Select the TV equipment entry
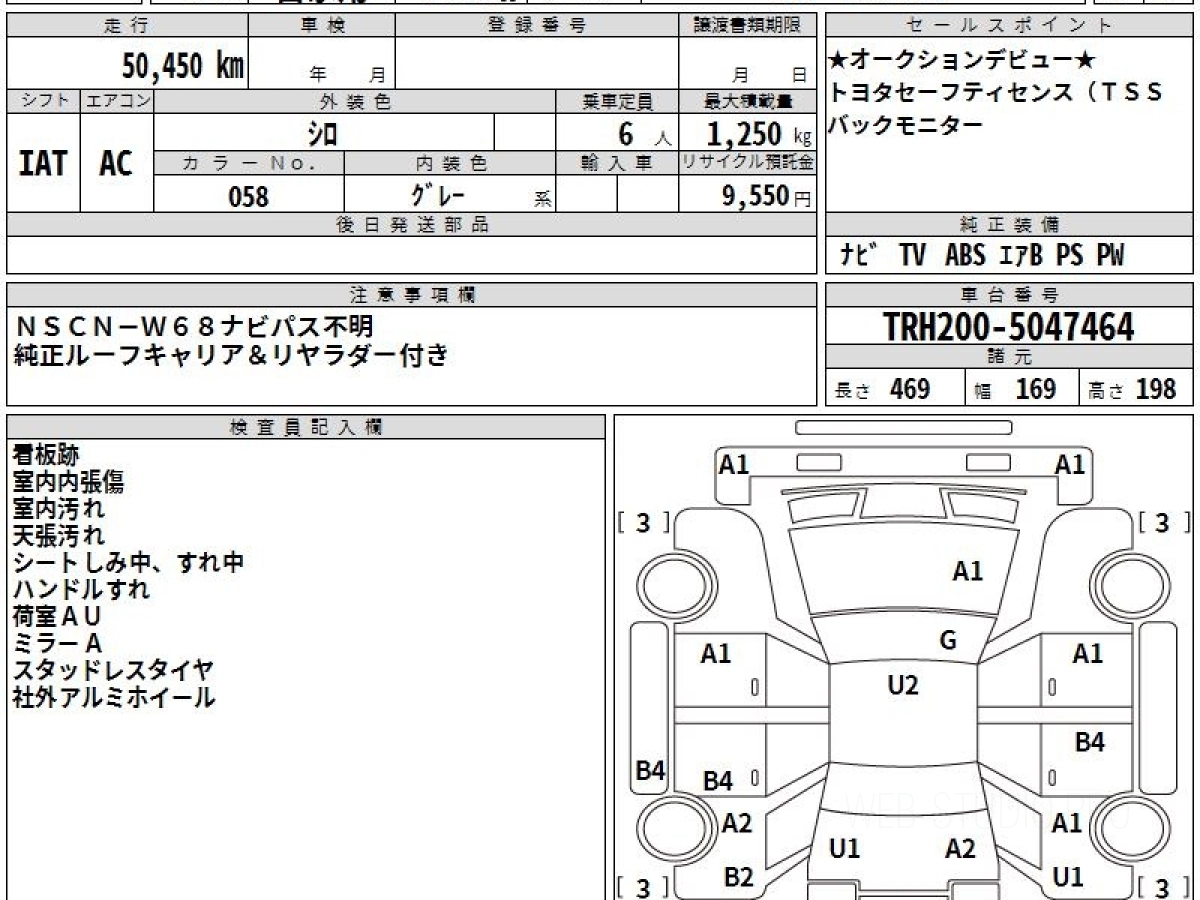Image resolution: width=1200 pixels, height=900 pixels. click(x=912, y=256)
